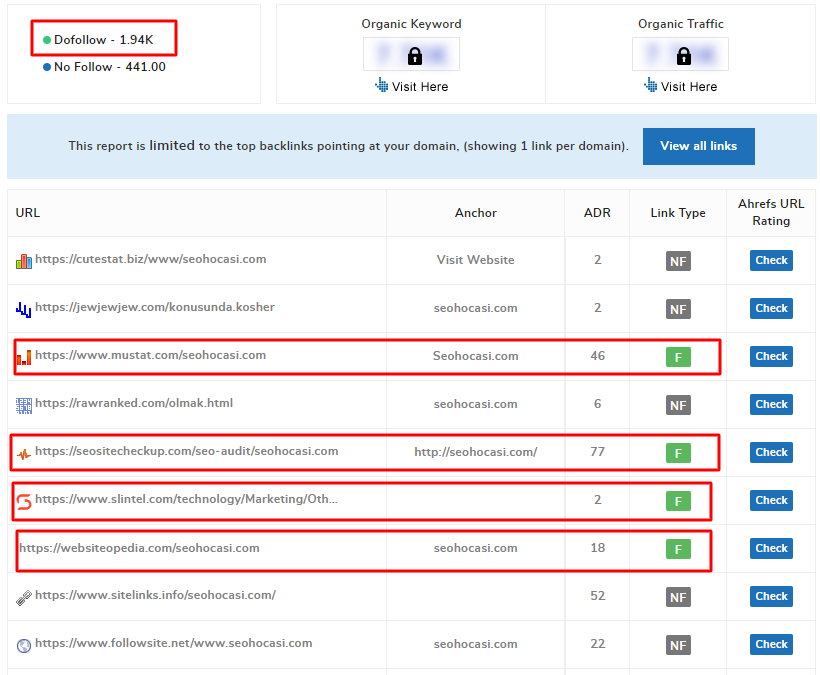Click the URL column header
Image resolution: width=820 pixels, height=675 pixels.
tap(28, 213)
